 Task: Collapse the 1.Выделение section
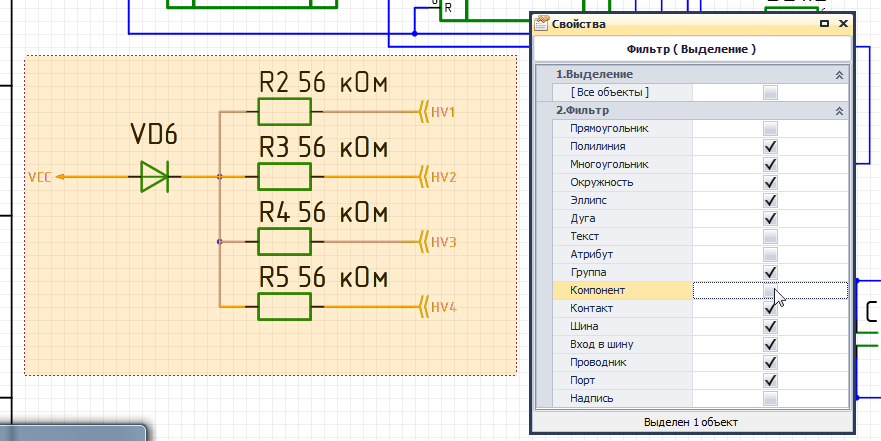click(839, 75)
